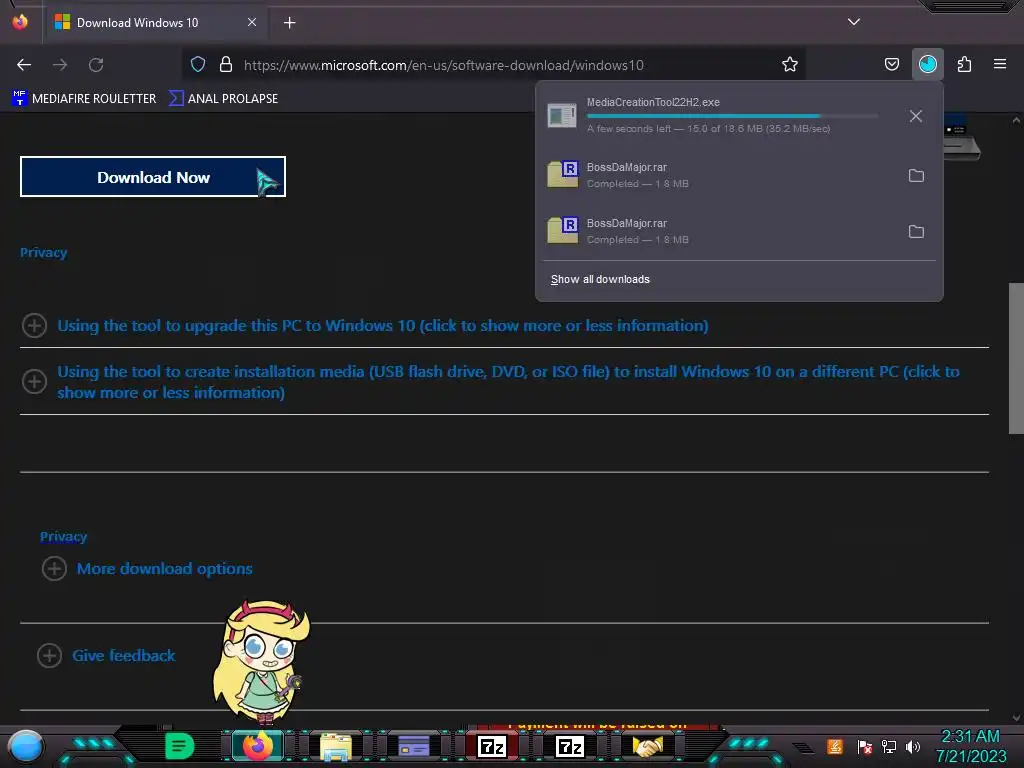Click the Firefox logo at window corner
1024x768 pixels.
point(20,22)
